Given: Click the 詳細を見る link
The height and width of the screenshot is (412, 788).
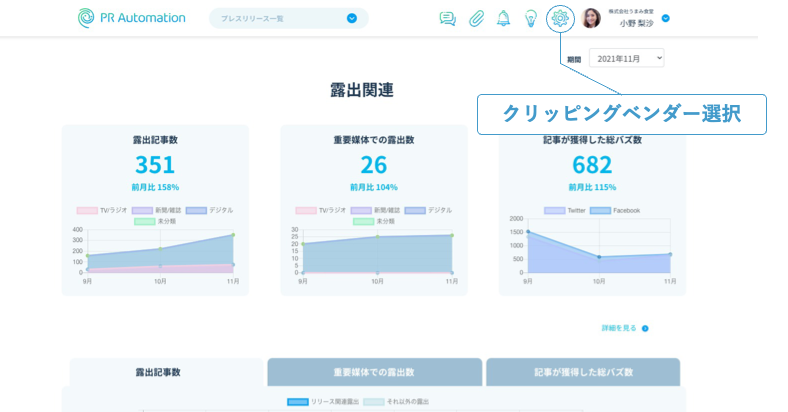Looking at the screenshot, I should click(619, 328).
